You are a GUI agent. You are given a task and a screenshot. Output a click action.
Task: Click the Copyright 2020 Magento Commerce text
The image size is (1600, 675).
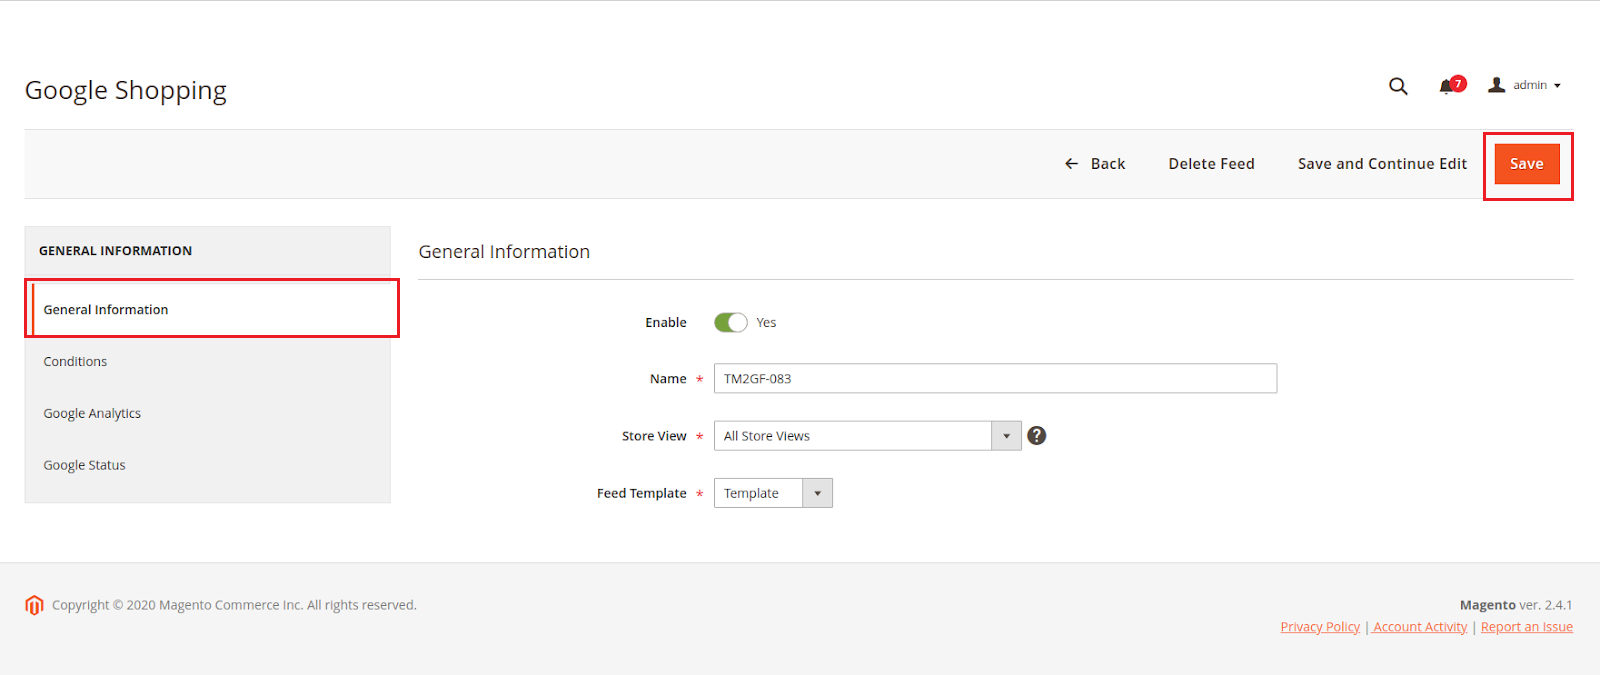[234, 605]
